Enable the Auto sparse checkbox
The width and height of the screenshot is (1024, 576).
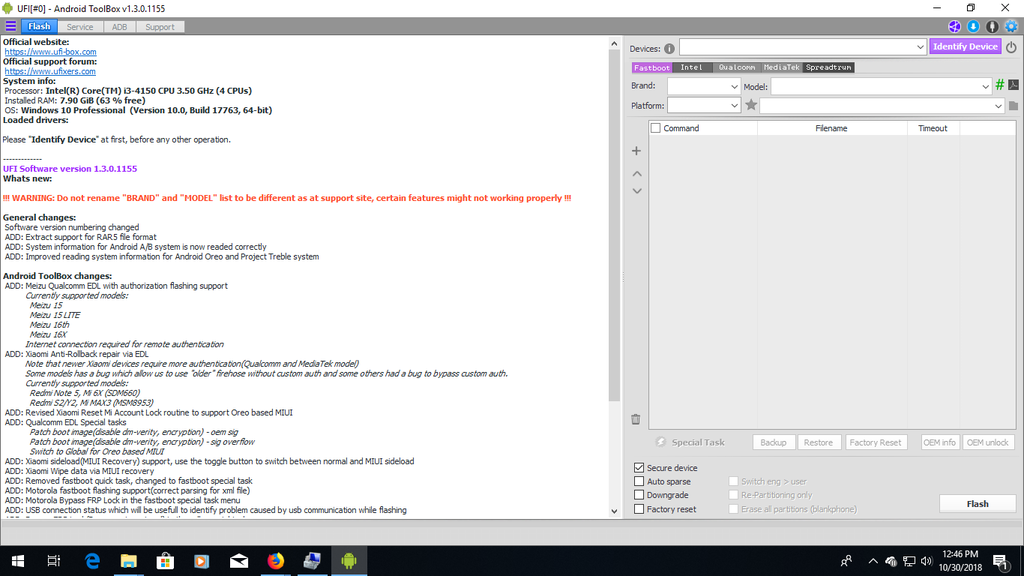pyautogui.click(x=639, y=481)
